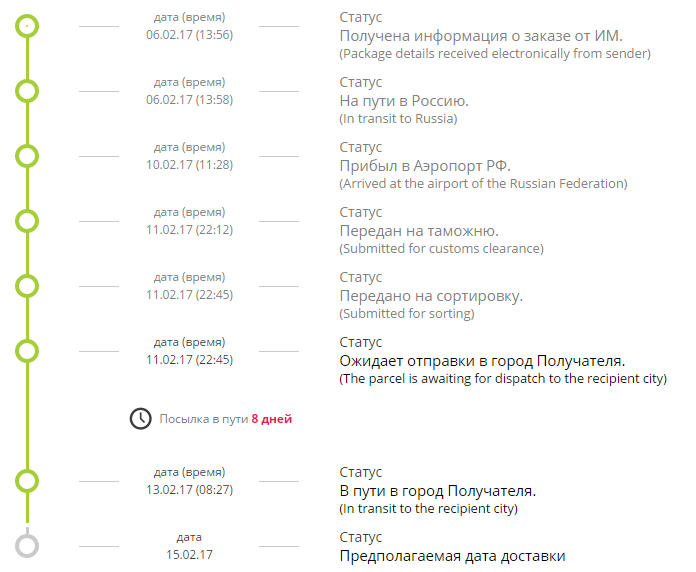Click the date 11.02.17 (22:12)

189,229
